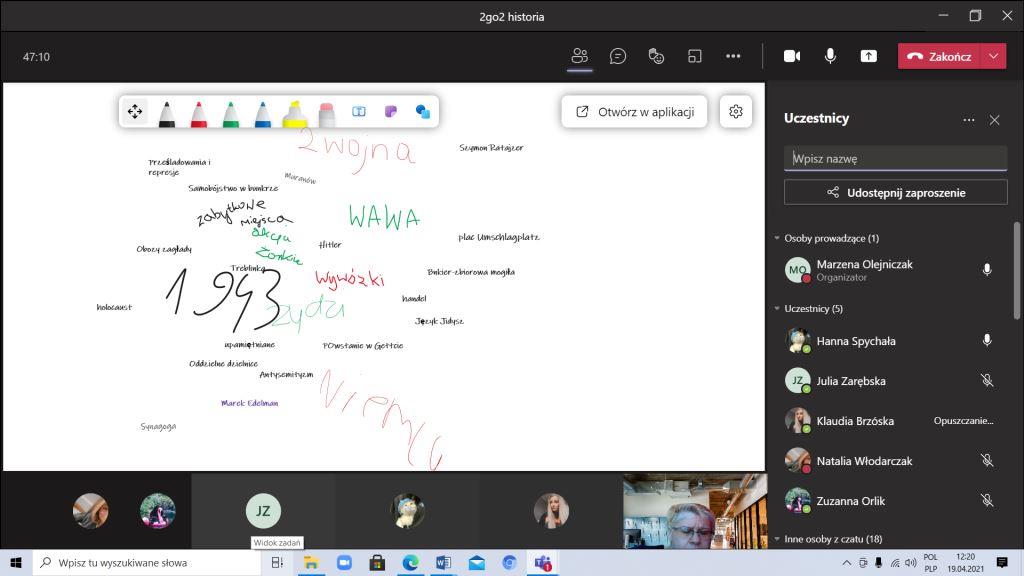Open the meeting chat panel

point(618,56)
